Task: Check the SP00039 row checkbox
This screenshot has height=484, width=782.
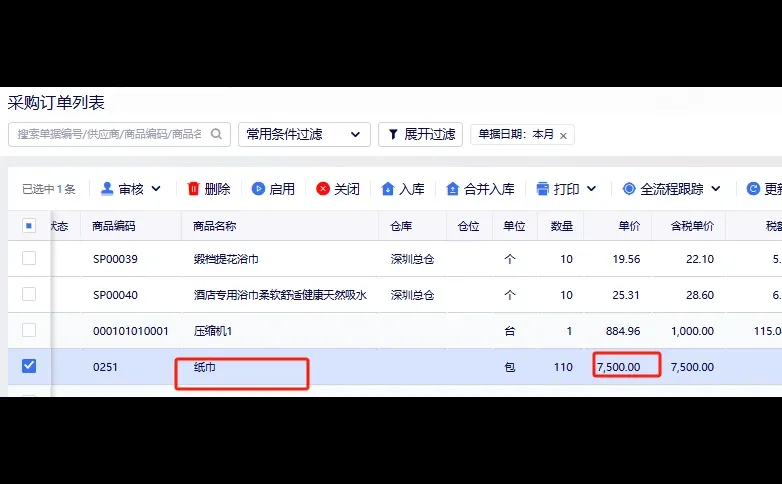Action: pyautogui.click(x=29, y=258)
